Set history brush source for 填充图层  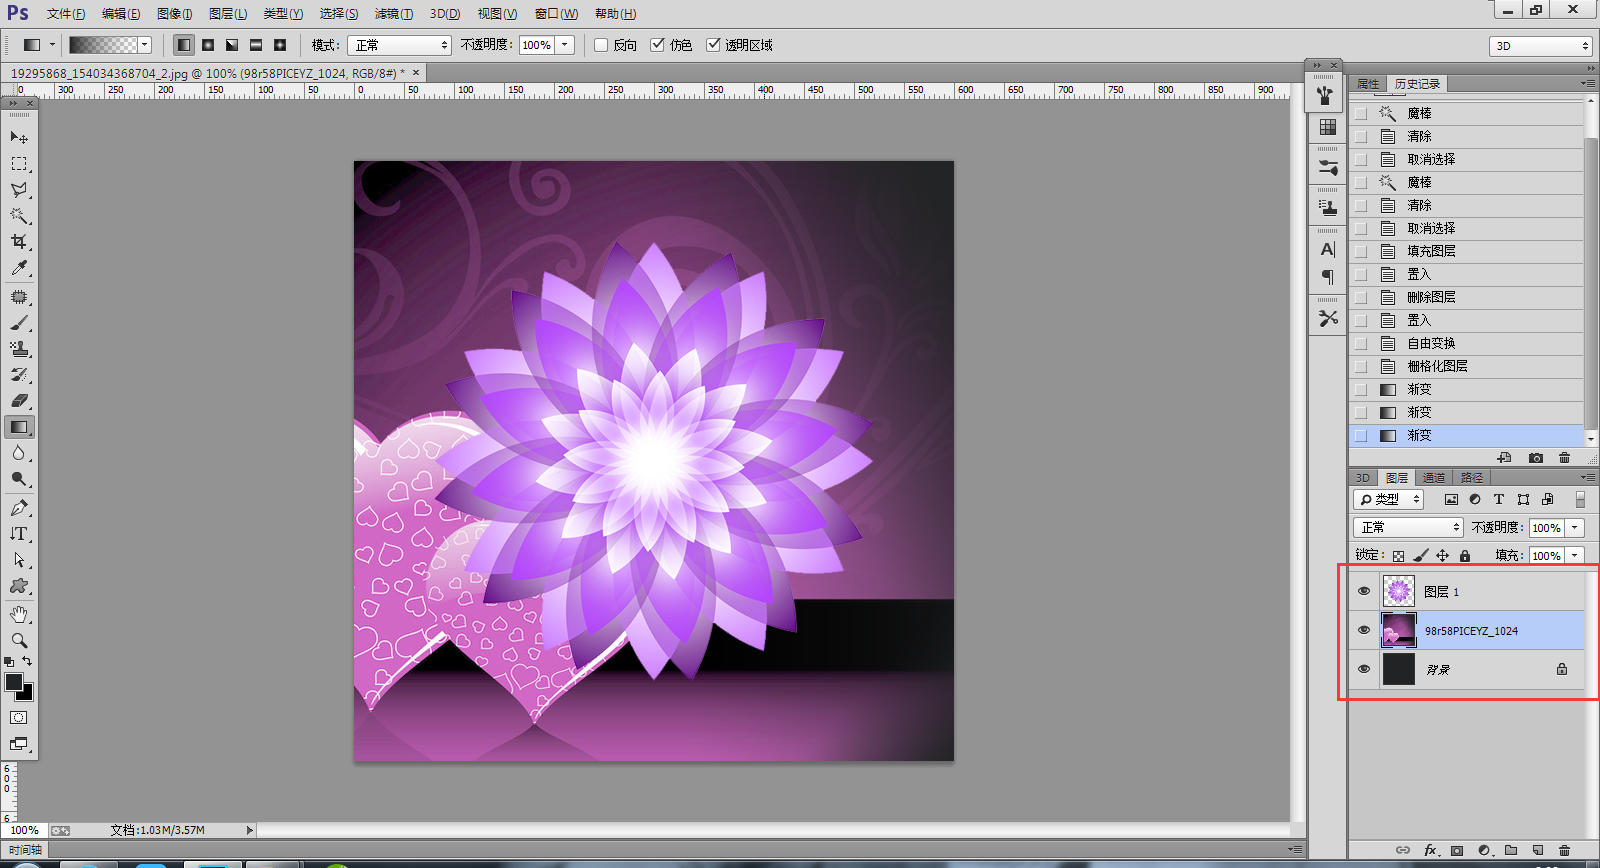[x=1361, y=251]
